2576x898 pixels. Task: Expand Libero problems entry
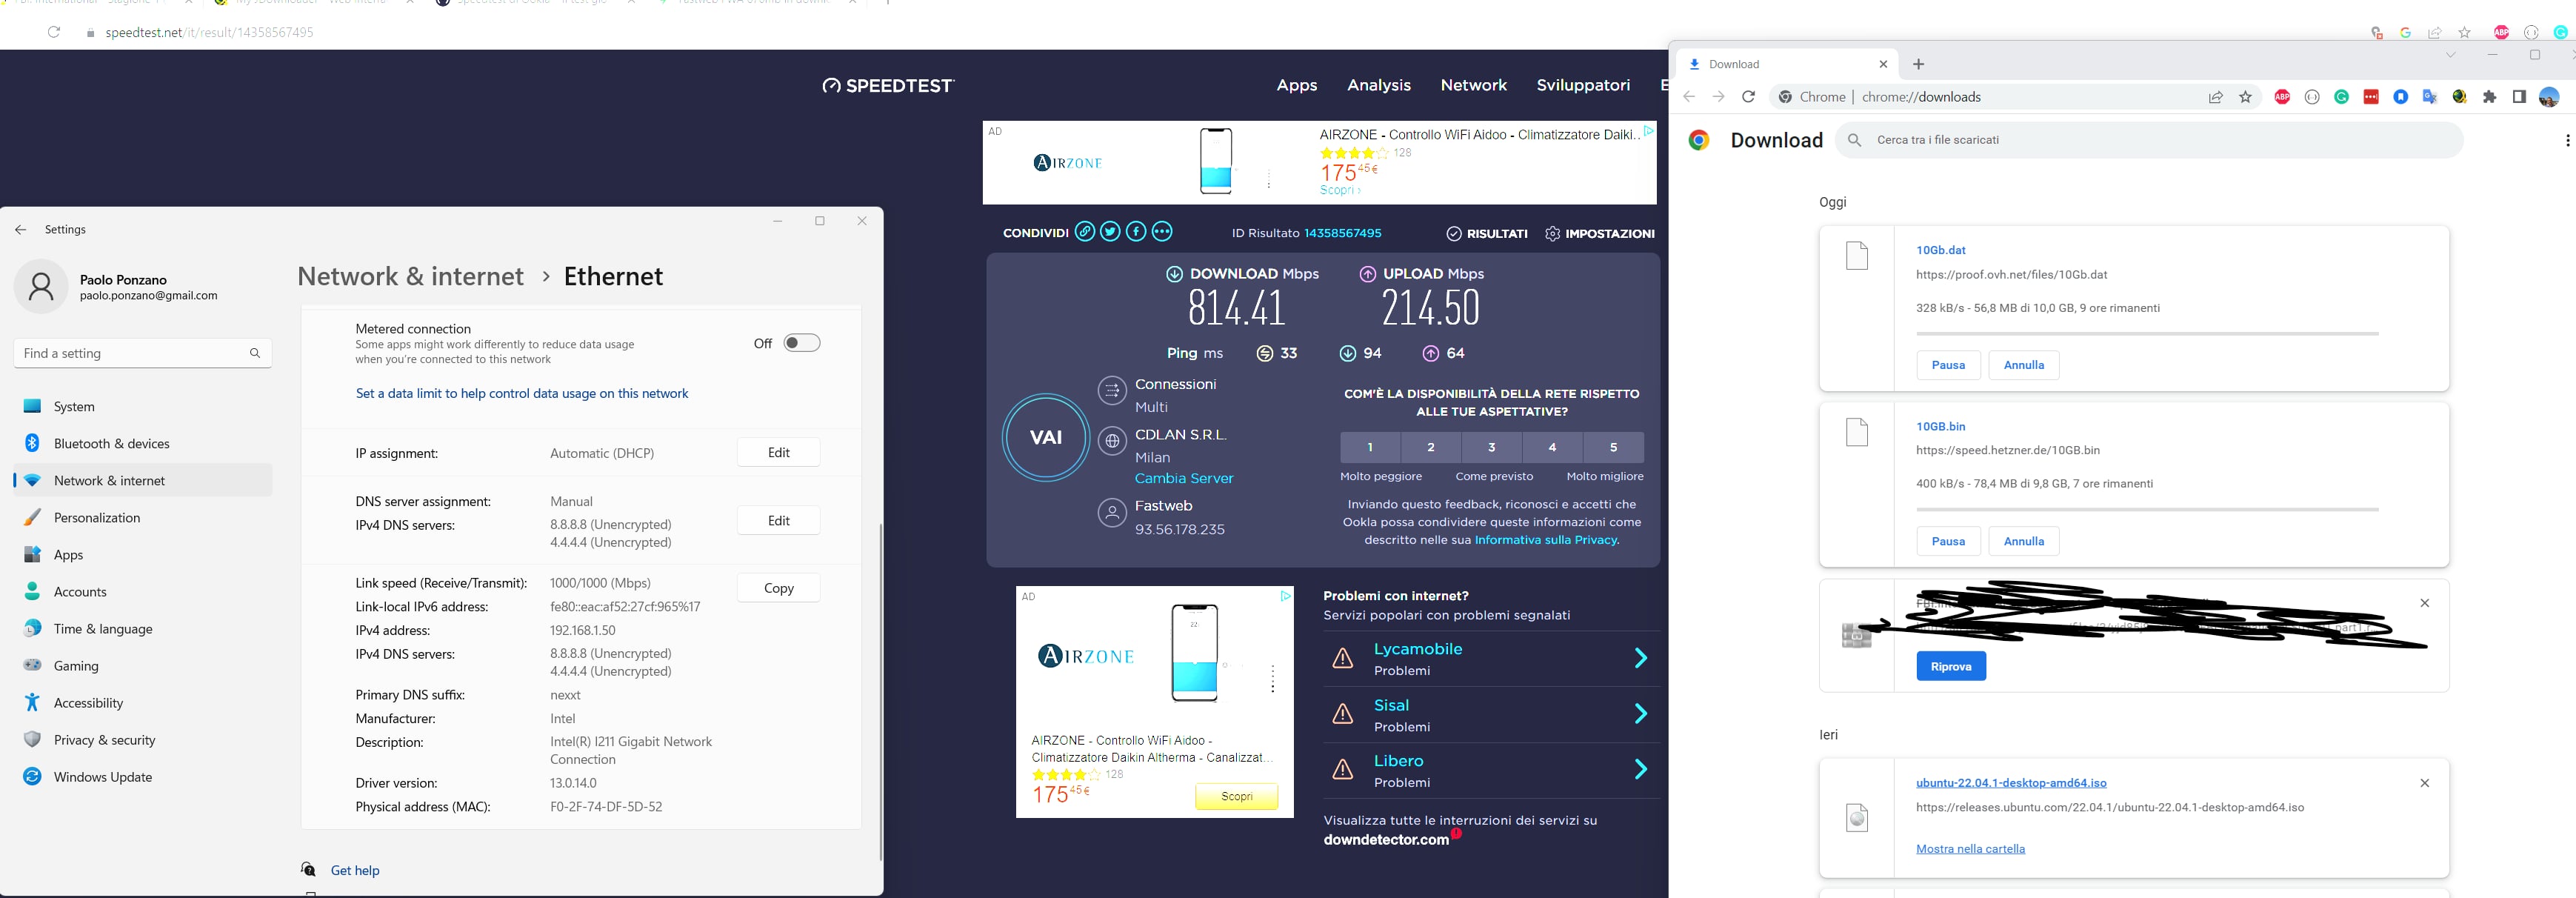pyautogui.click(x=1491, y=770)
